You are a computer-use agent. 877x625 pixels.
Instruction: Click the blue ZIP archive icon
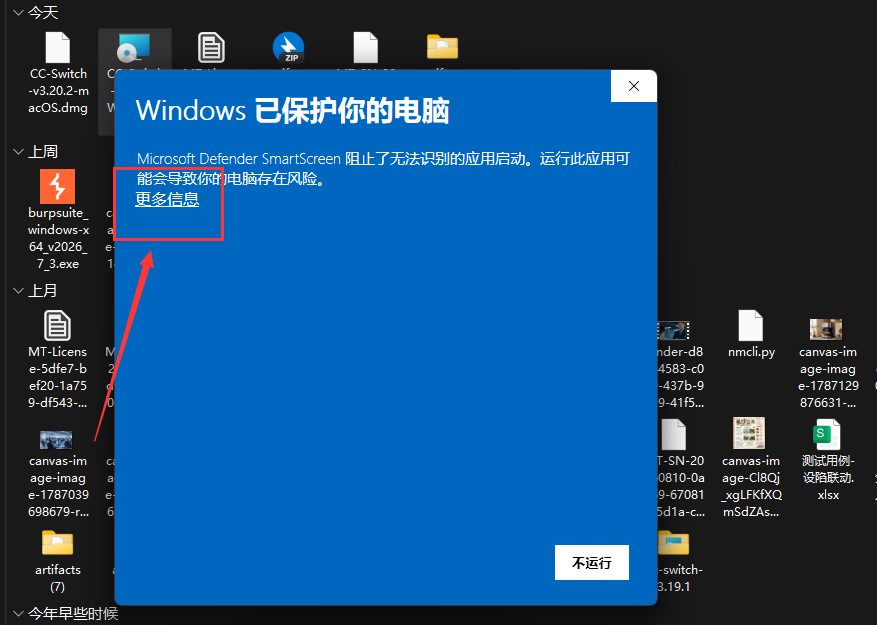[x=289, y=47]
